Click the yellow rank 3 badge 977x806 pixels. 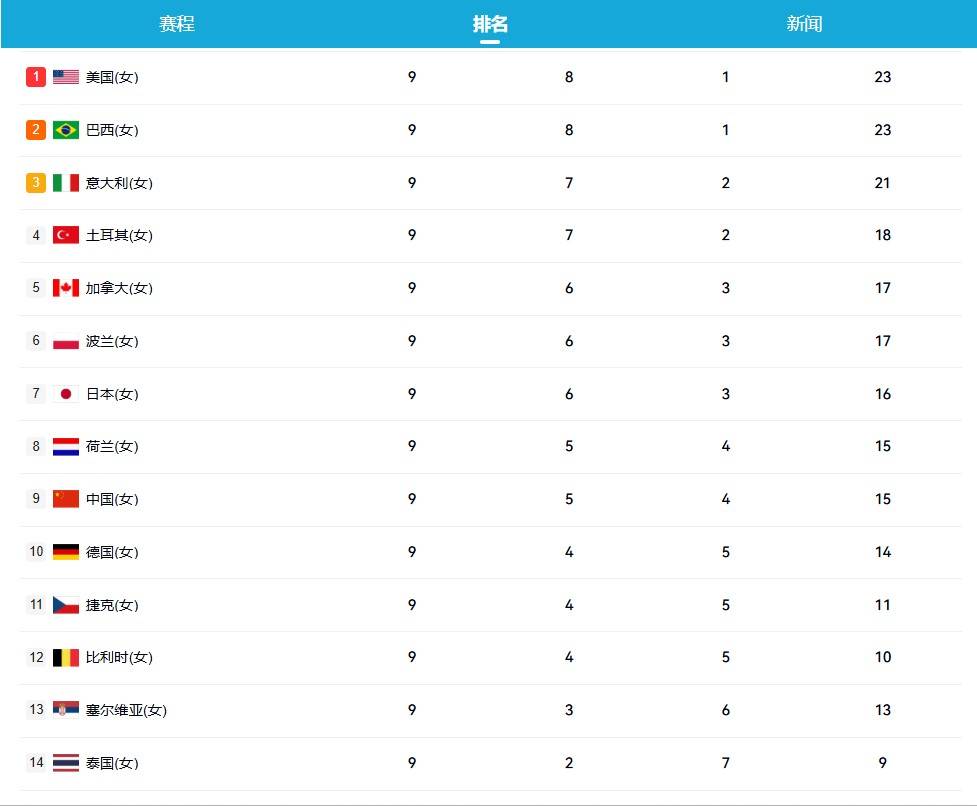click(36, 183)
